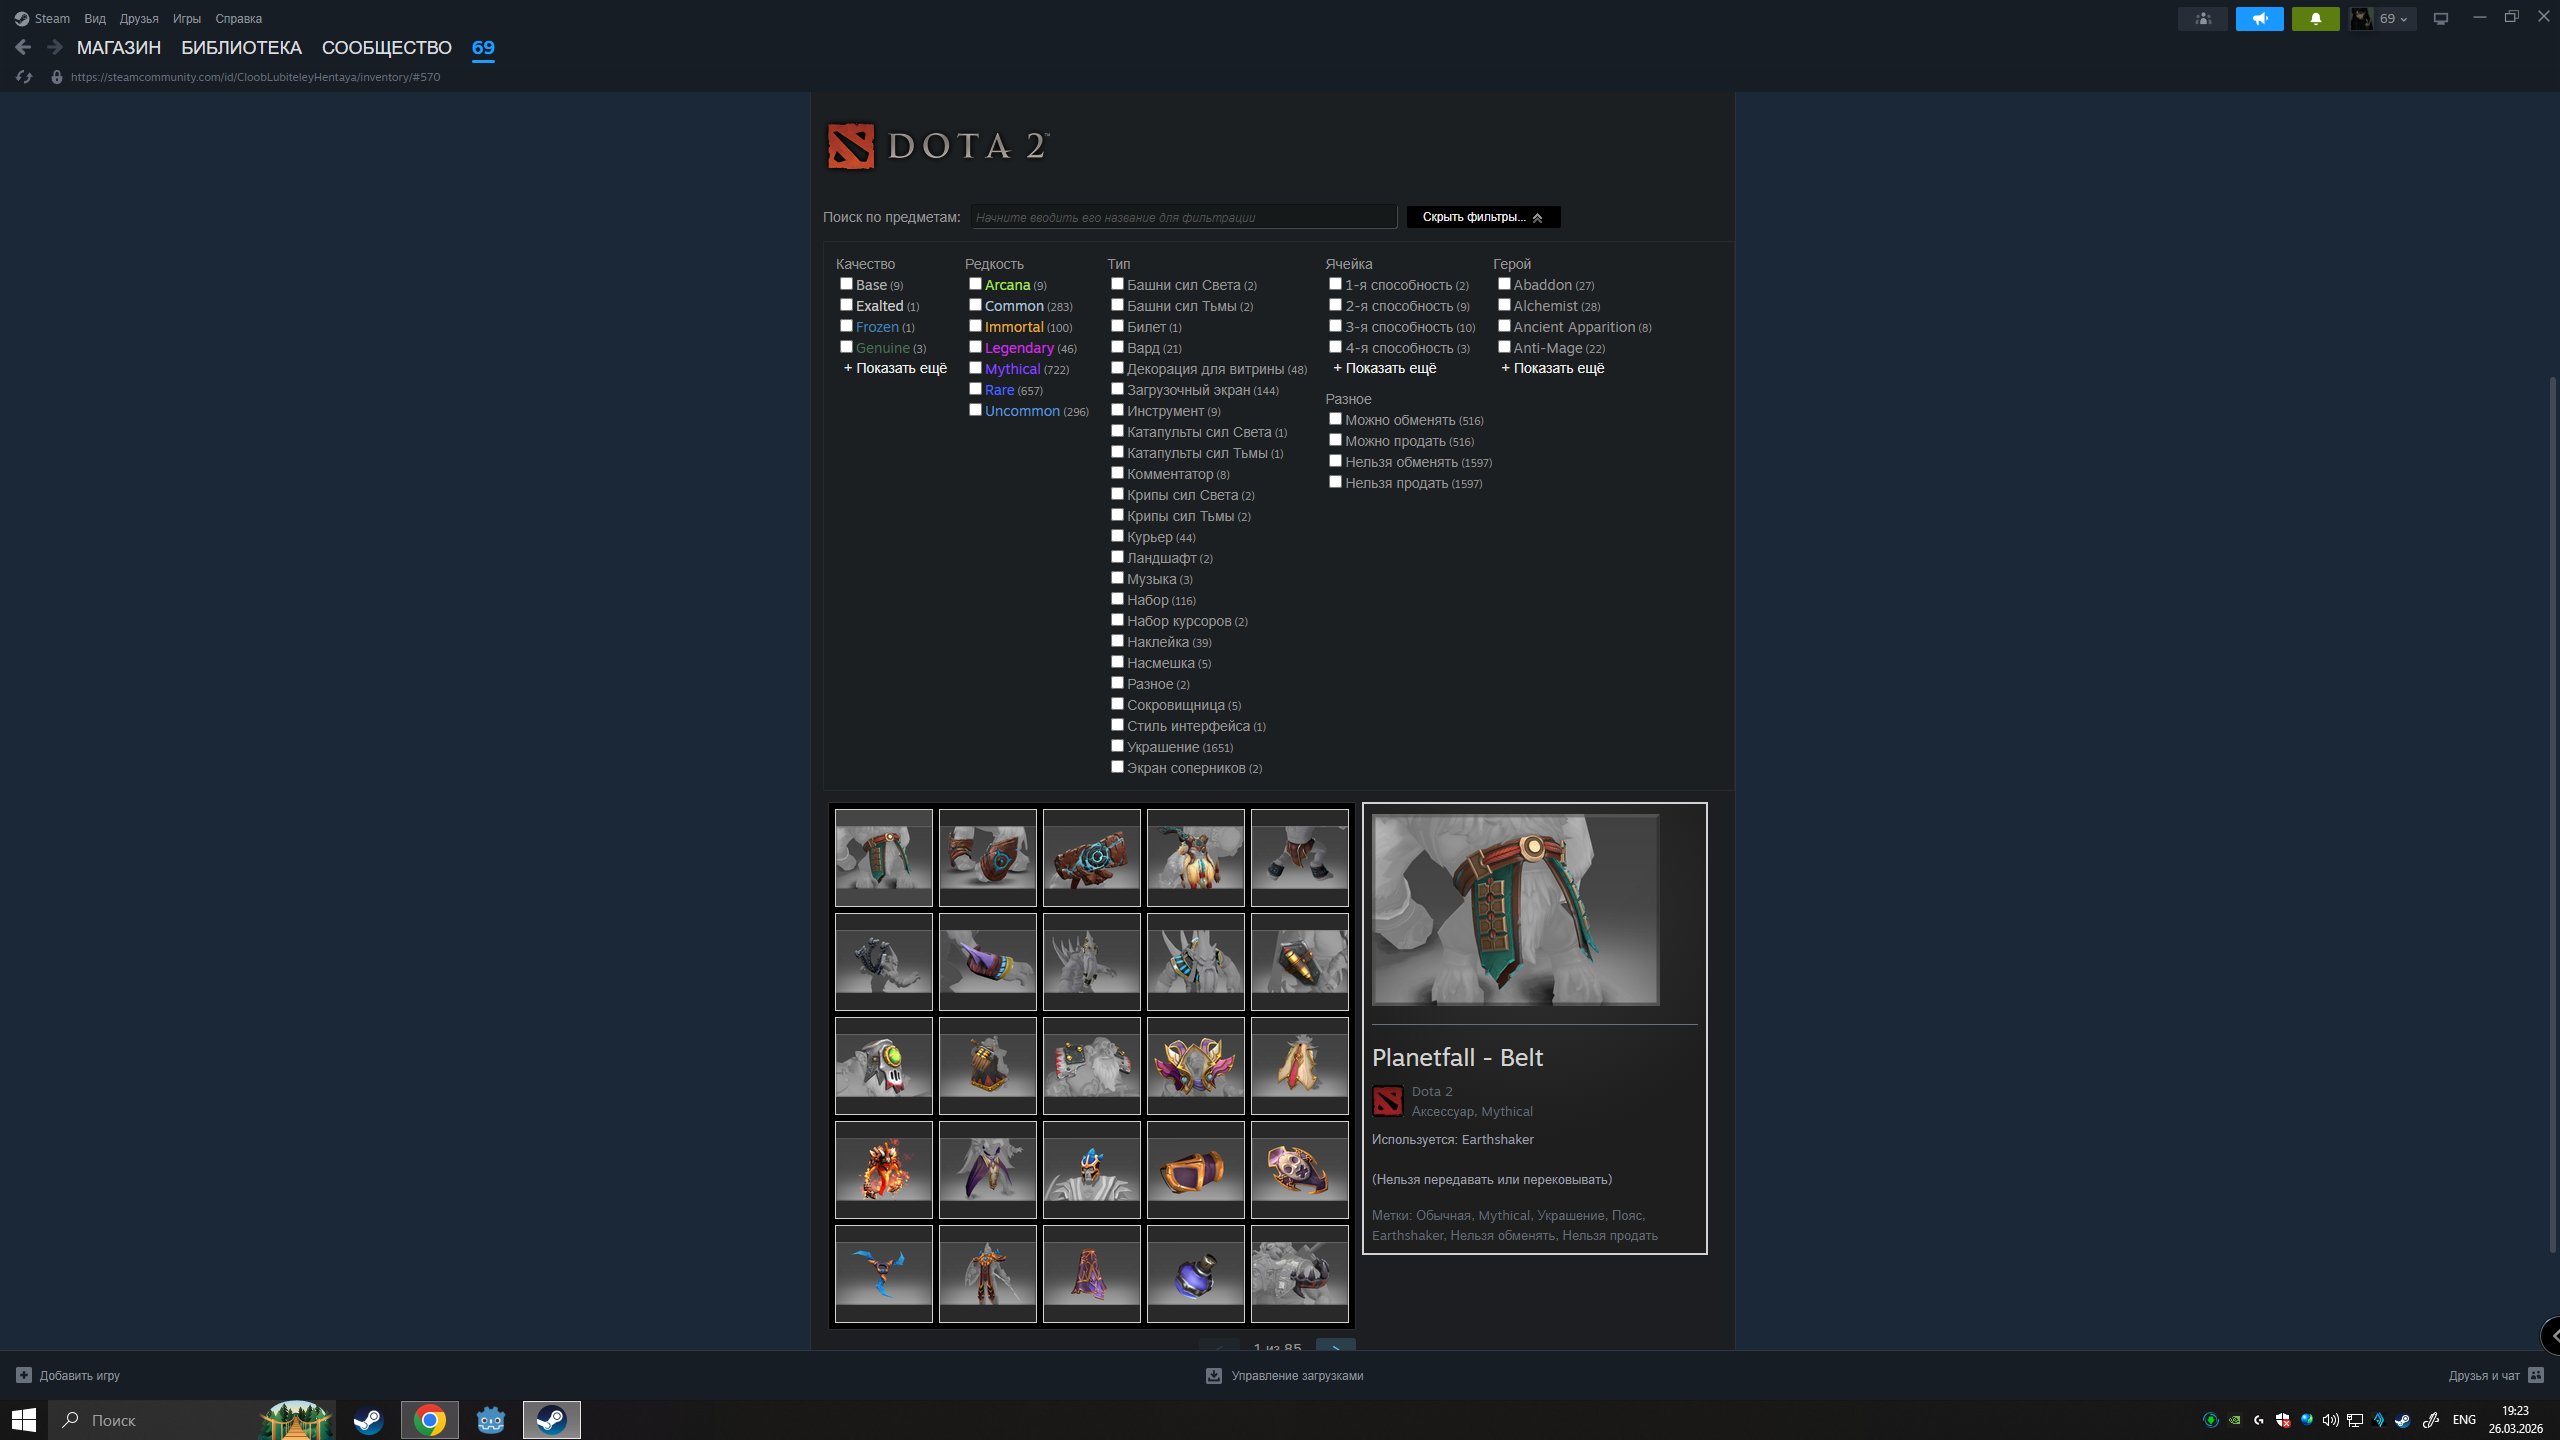Open Google Chrome from the taskbar
The width and height of the screenshot is (2560, 1440).
[430, 1420]
